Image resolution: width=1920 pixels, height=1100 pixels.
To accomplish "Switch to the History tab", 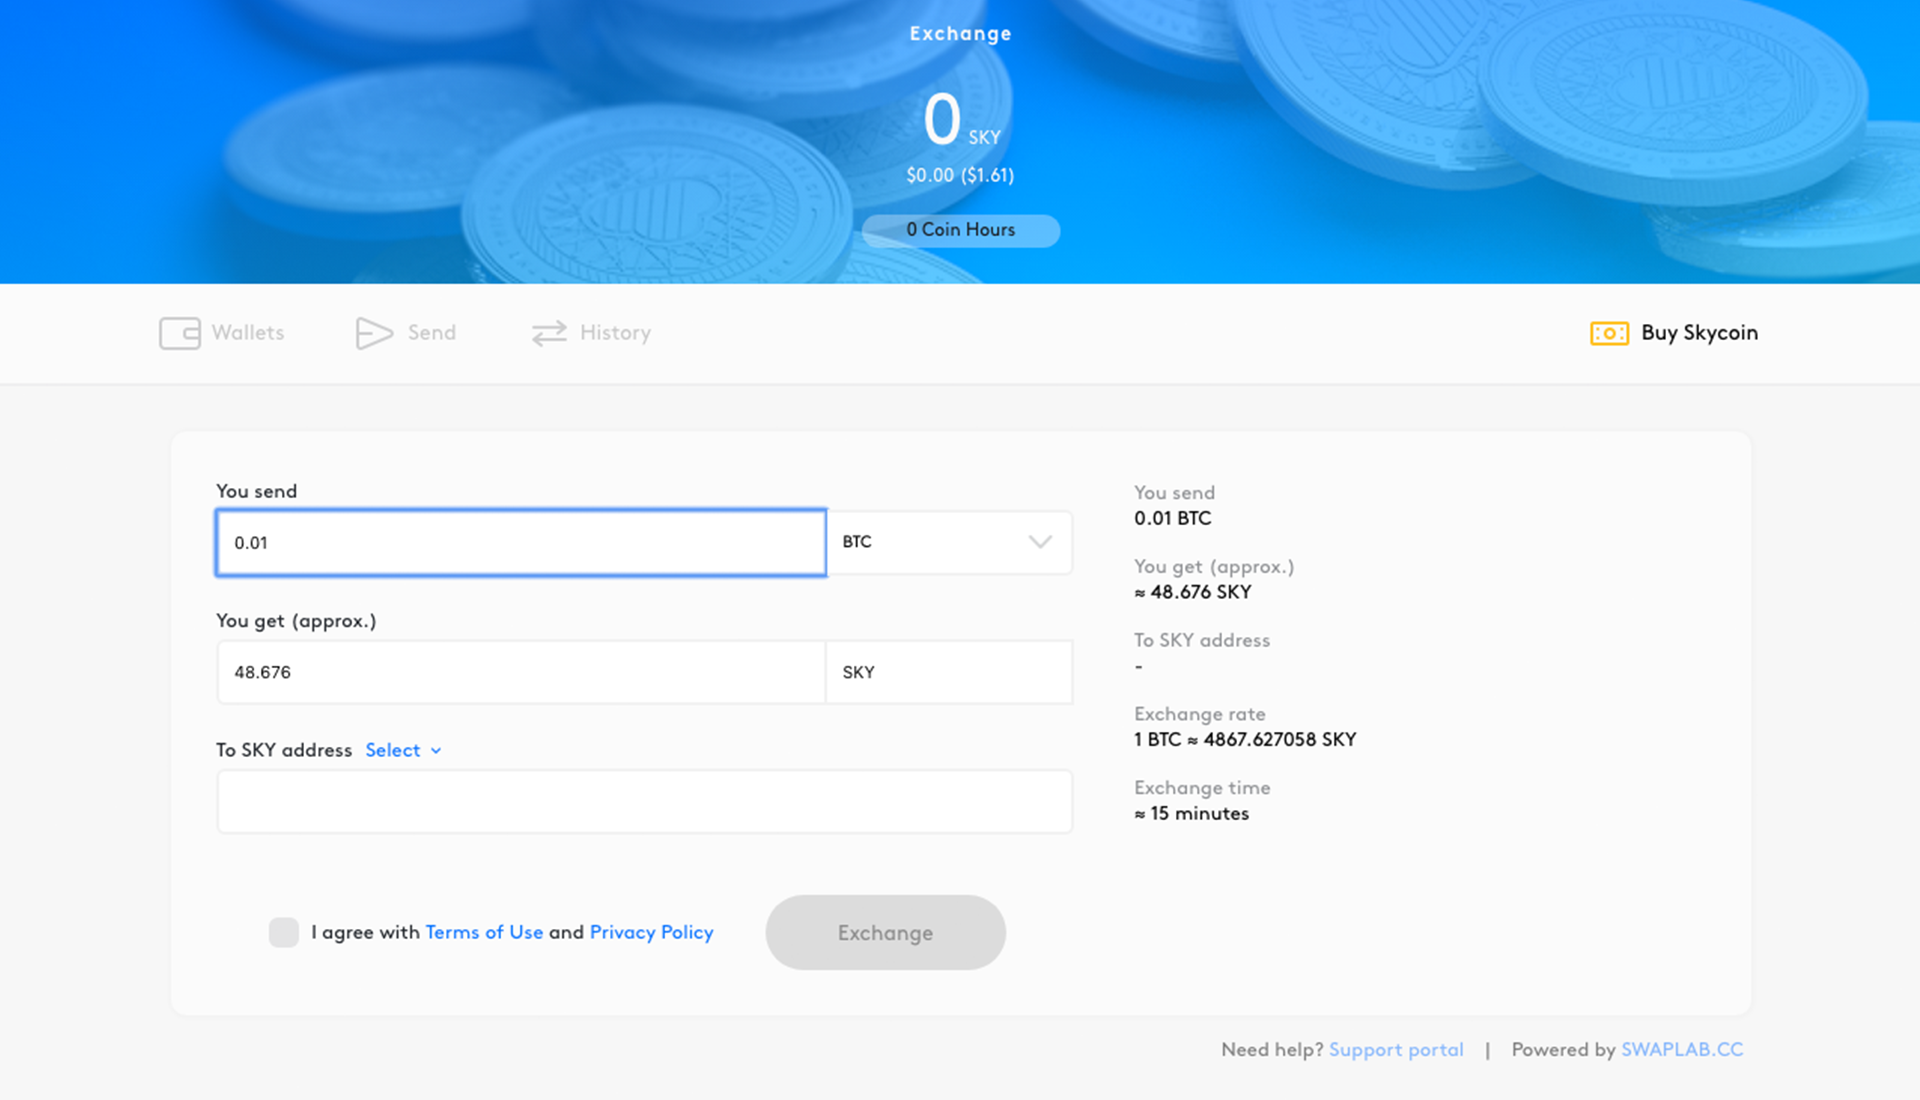I will (614, 333).
